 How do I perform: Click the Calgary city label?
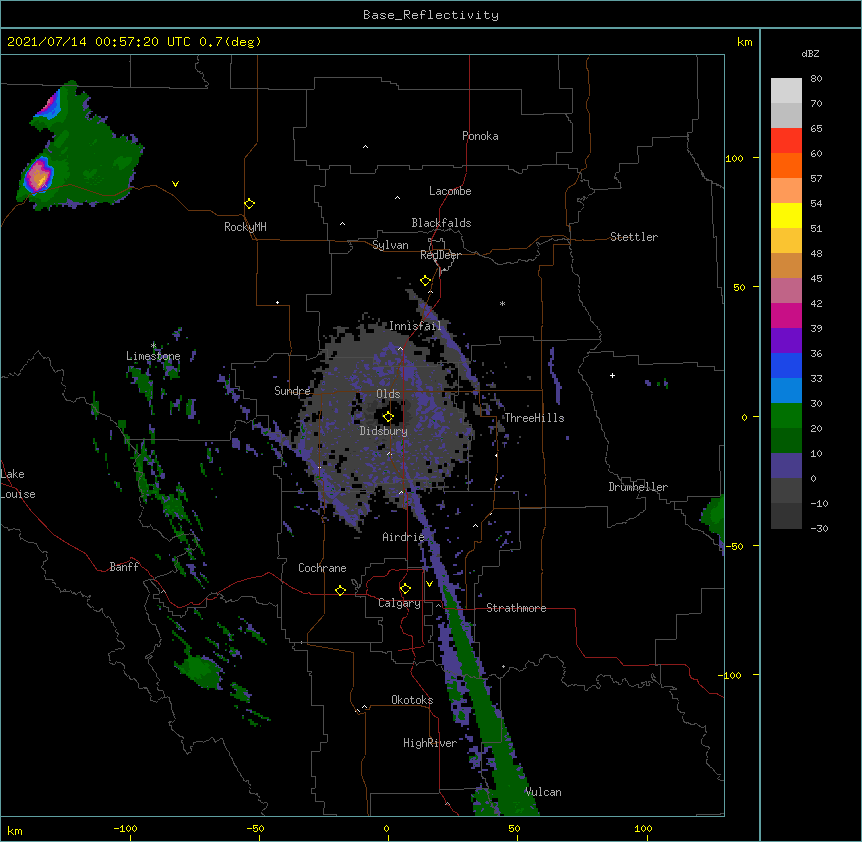(399, 603)
